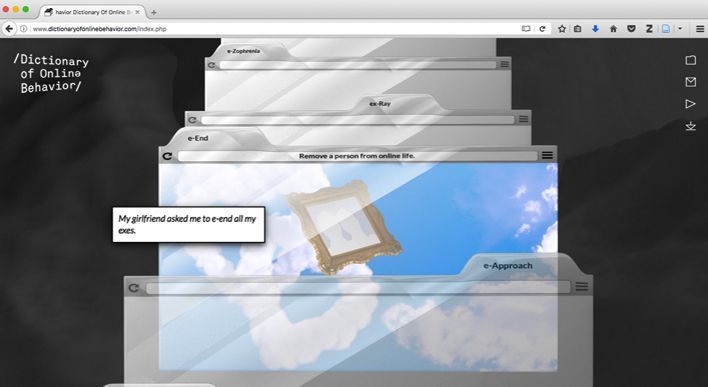The height and width of the screenshot is (387, 708).
Task: Click the empty address bar of ex-Ray window
Action: [358, 120]
